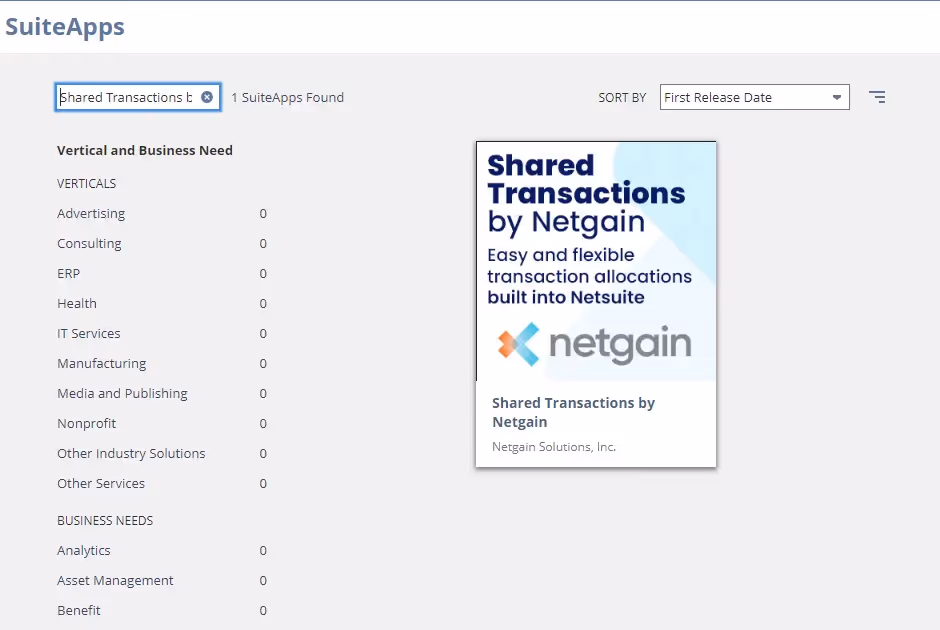Filter by the Analytics business need
The width and height of the screenshot is (940, 630).
click(84, 550)
